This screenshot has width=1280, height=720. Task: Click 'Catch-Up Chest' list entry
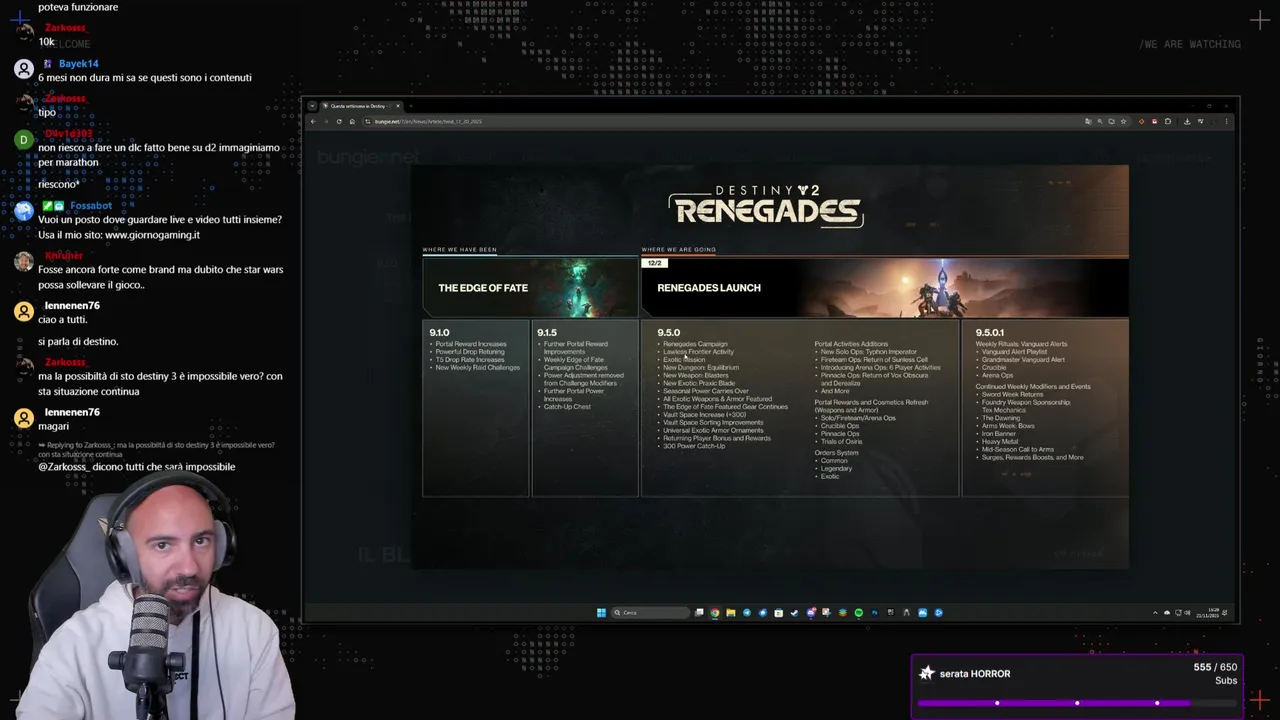pos(567,407)
